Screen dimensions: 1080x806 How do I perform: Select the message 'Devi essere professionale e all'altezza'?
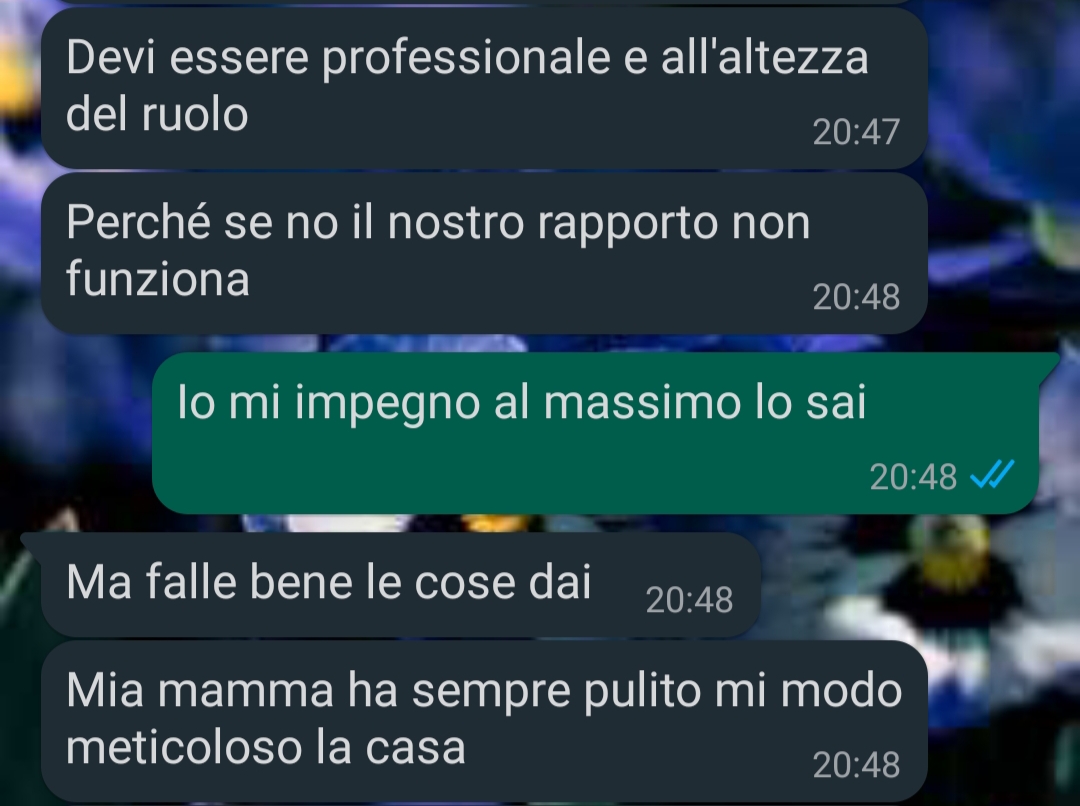click(x=484, y=87)
